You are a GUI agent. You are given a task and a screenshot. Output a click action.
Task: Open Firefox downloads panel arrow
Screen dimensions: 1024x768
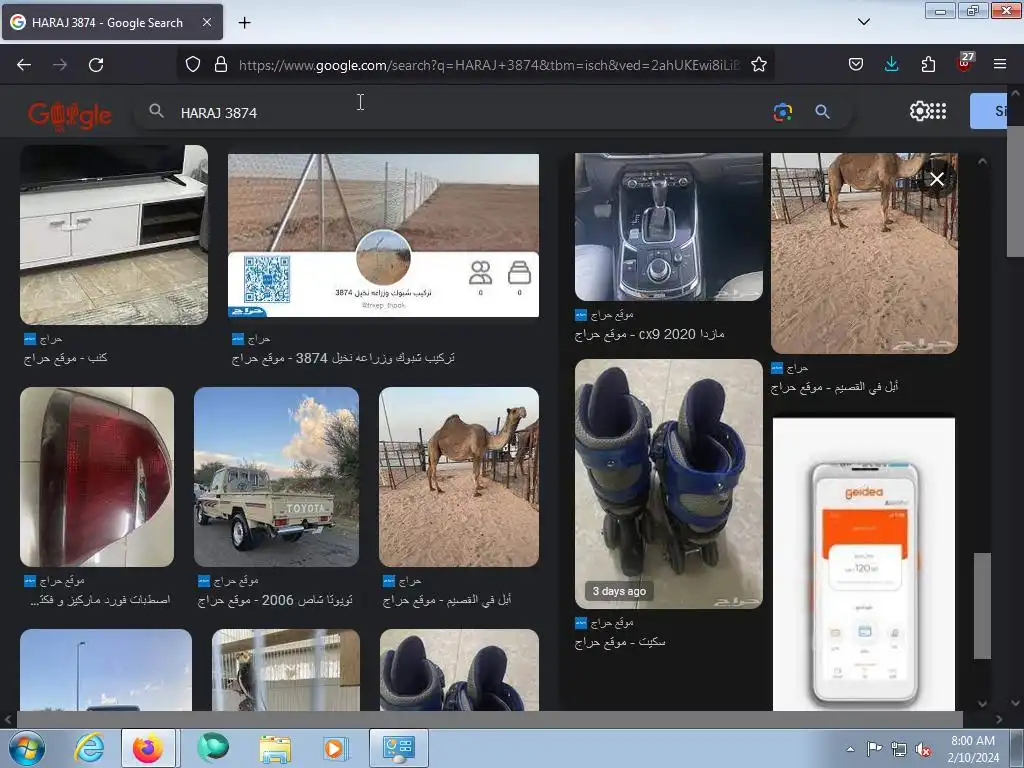[x=891, y=64]
